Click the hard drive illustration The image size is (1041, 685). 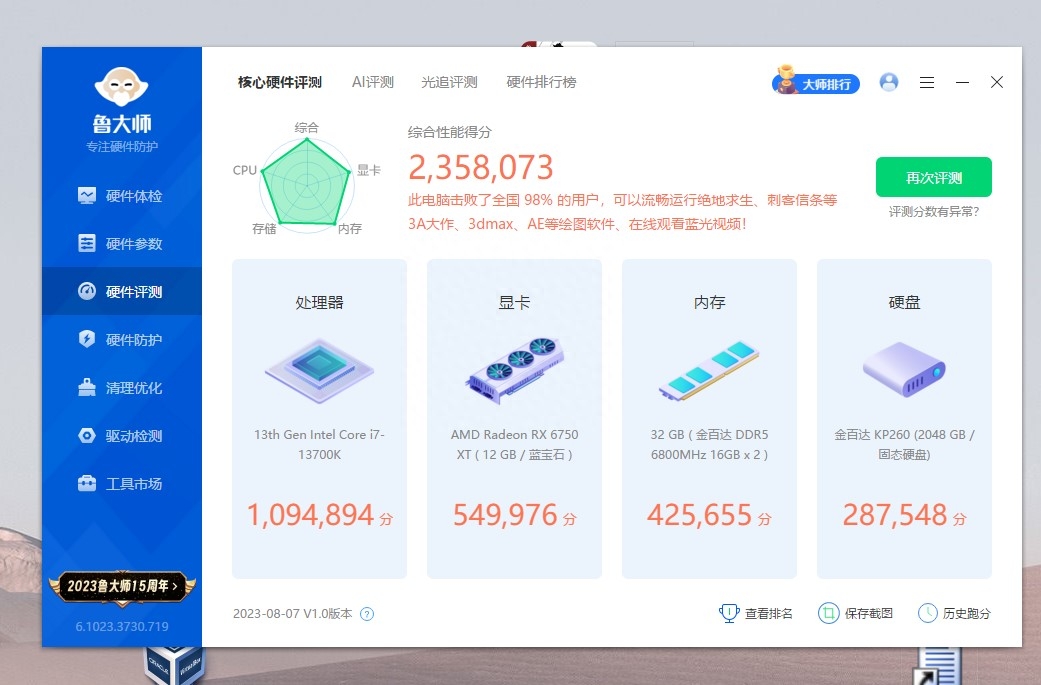[904, 369]
